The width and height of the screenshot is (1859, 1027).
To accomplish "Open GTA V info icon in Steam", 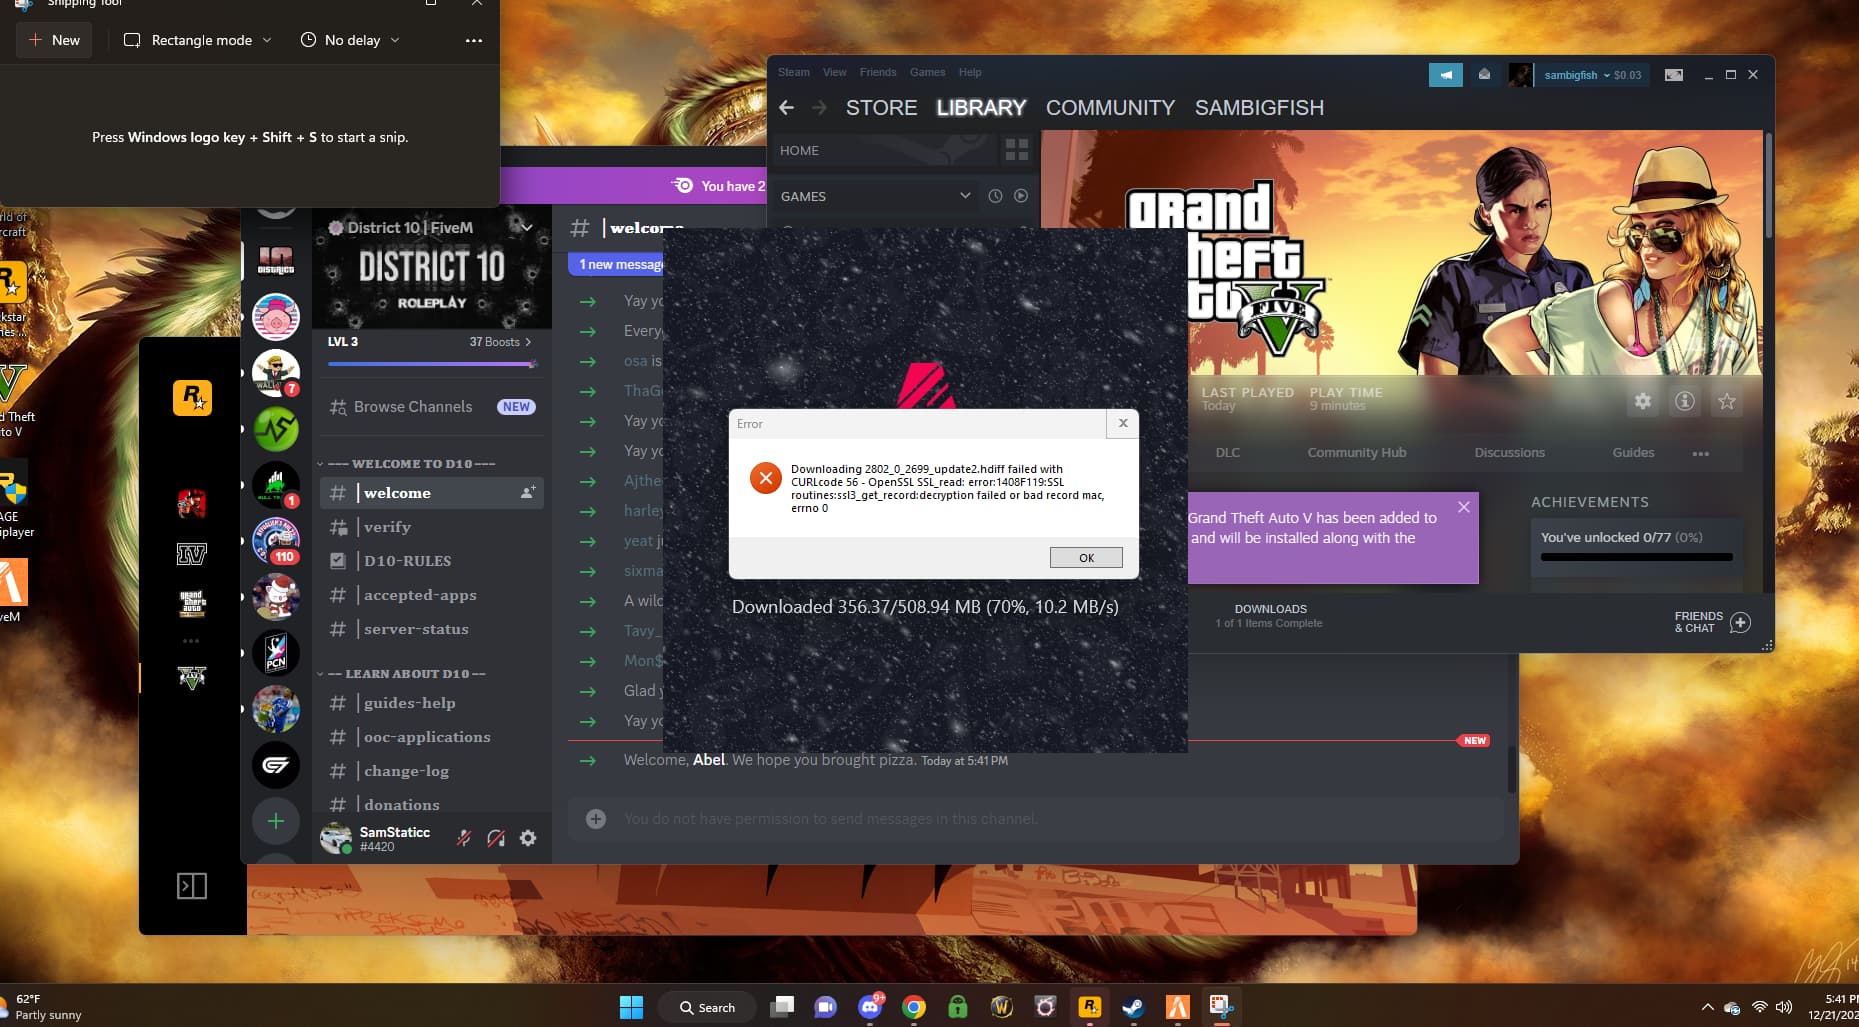I will point(1685,401).
